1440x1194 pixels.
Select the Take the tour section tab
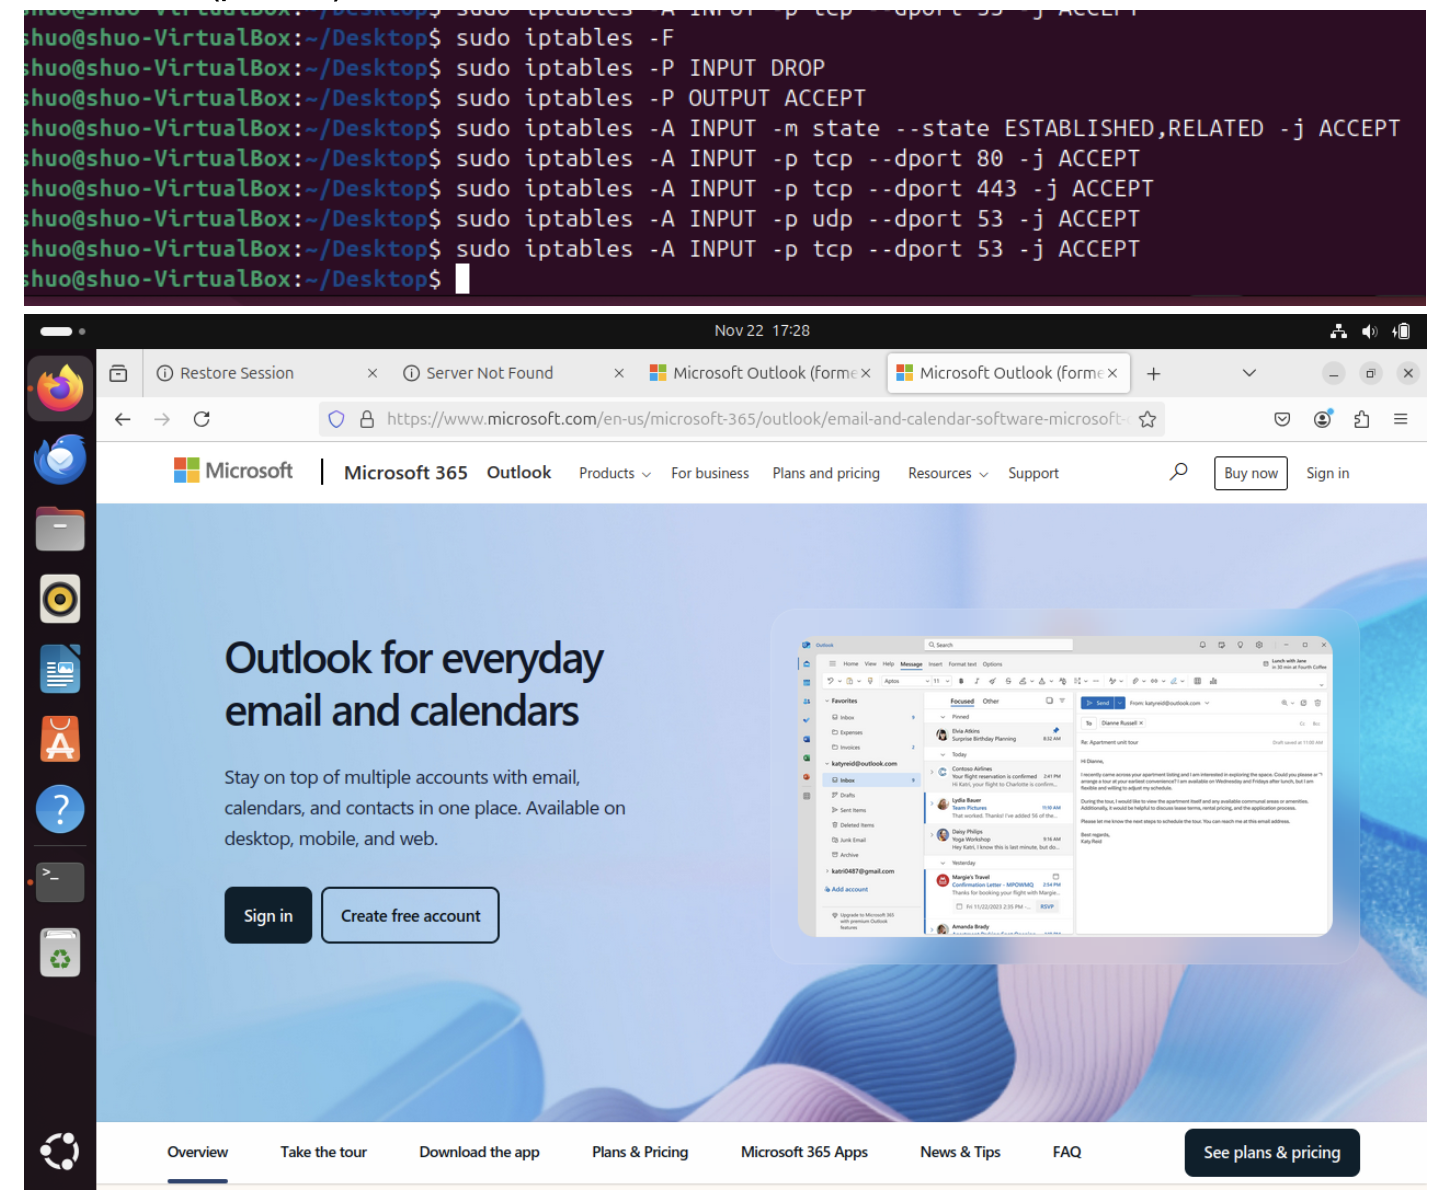click(x=323, y=1152)
